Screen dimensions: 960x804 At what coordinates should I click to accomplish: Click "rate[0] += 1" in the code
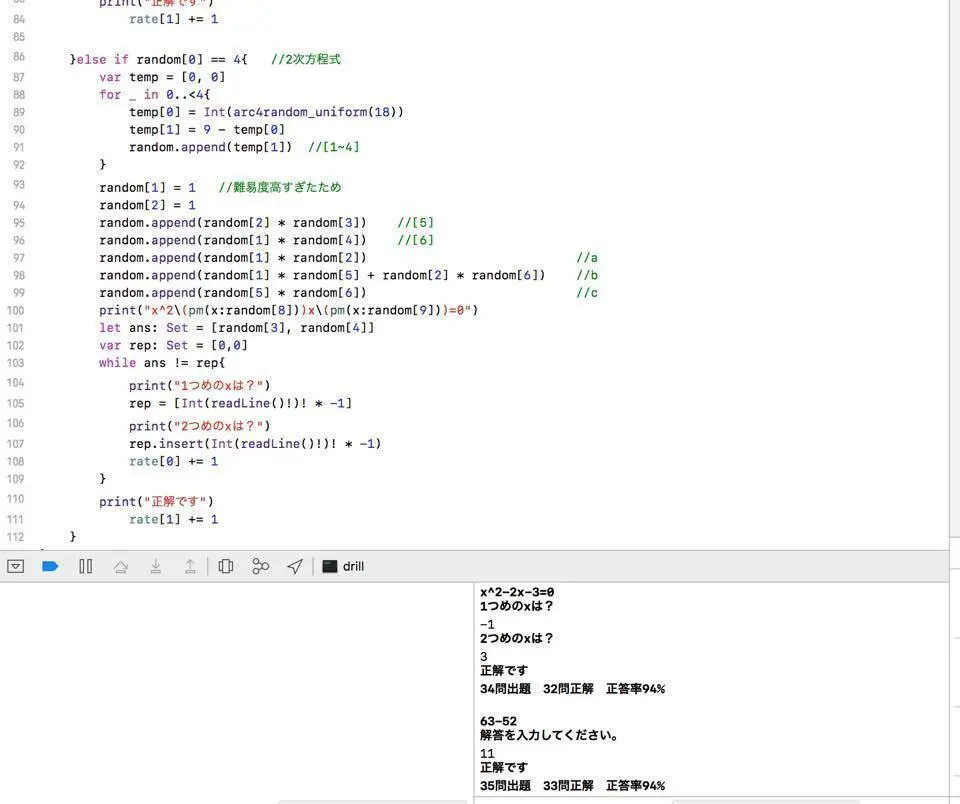coord(173,462)
